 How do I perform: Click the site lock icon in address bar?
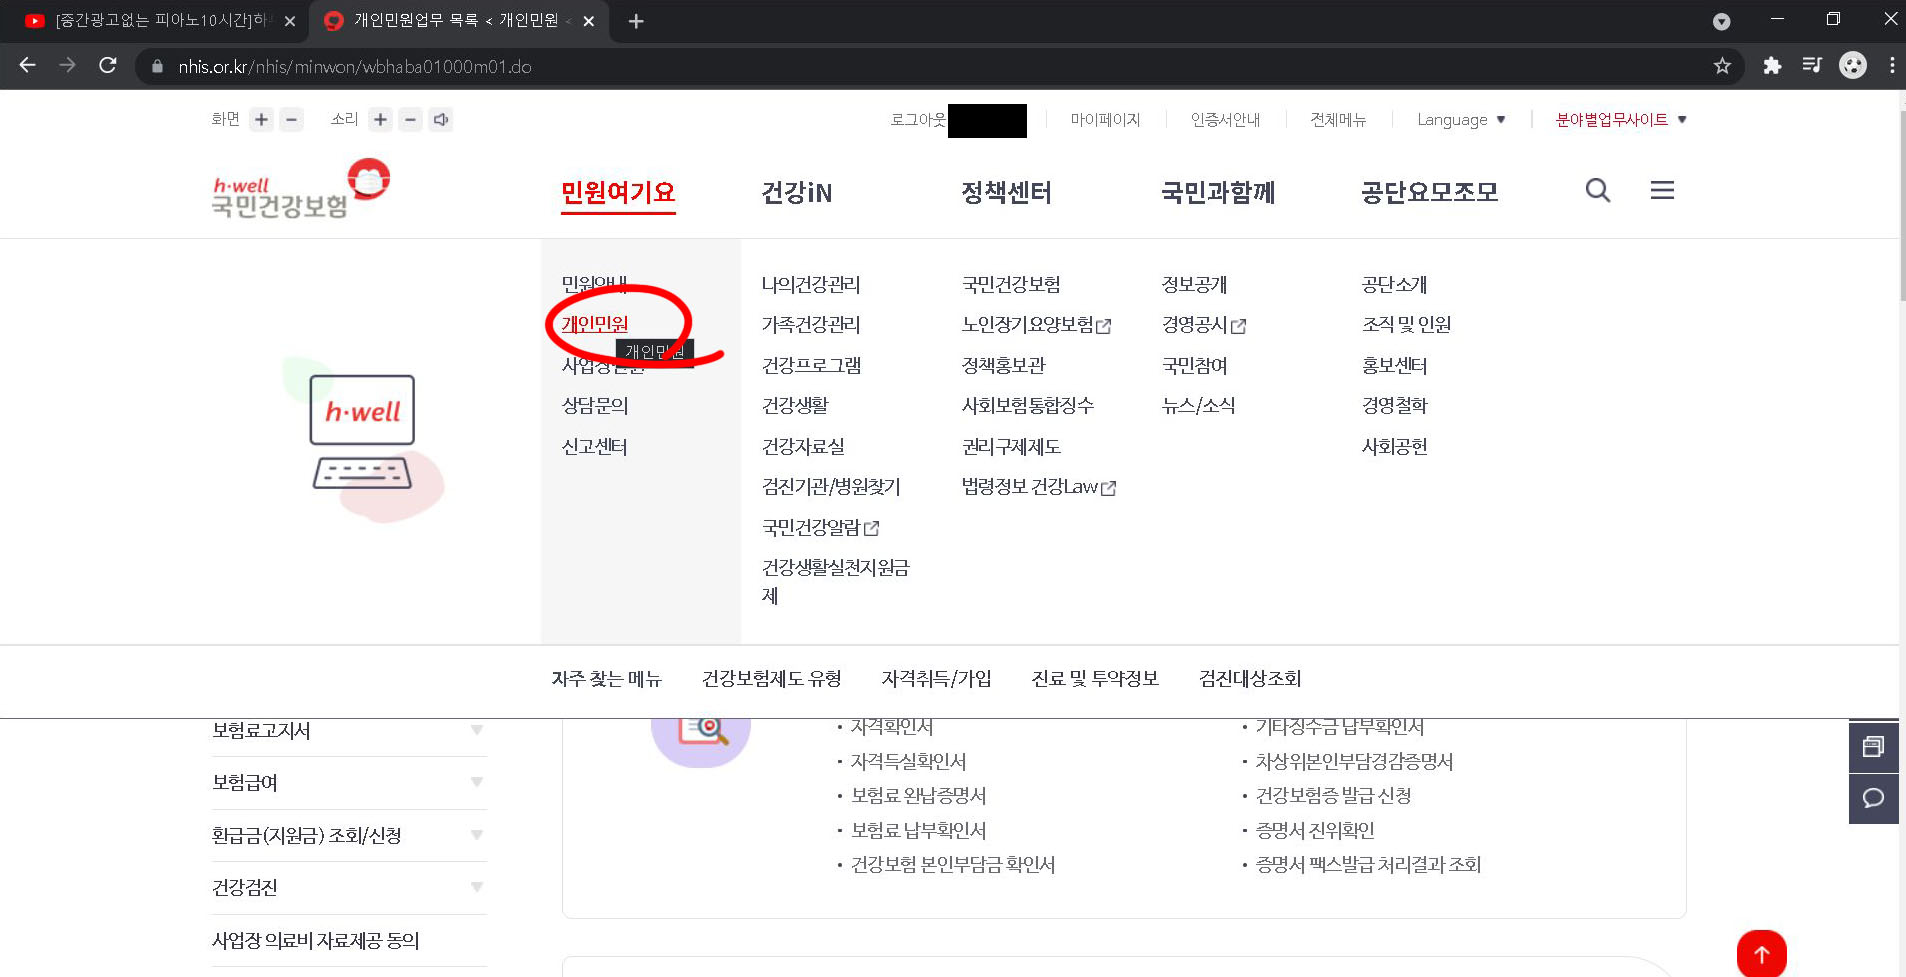[157, 67]
